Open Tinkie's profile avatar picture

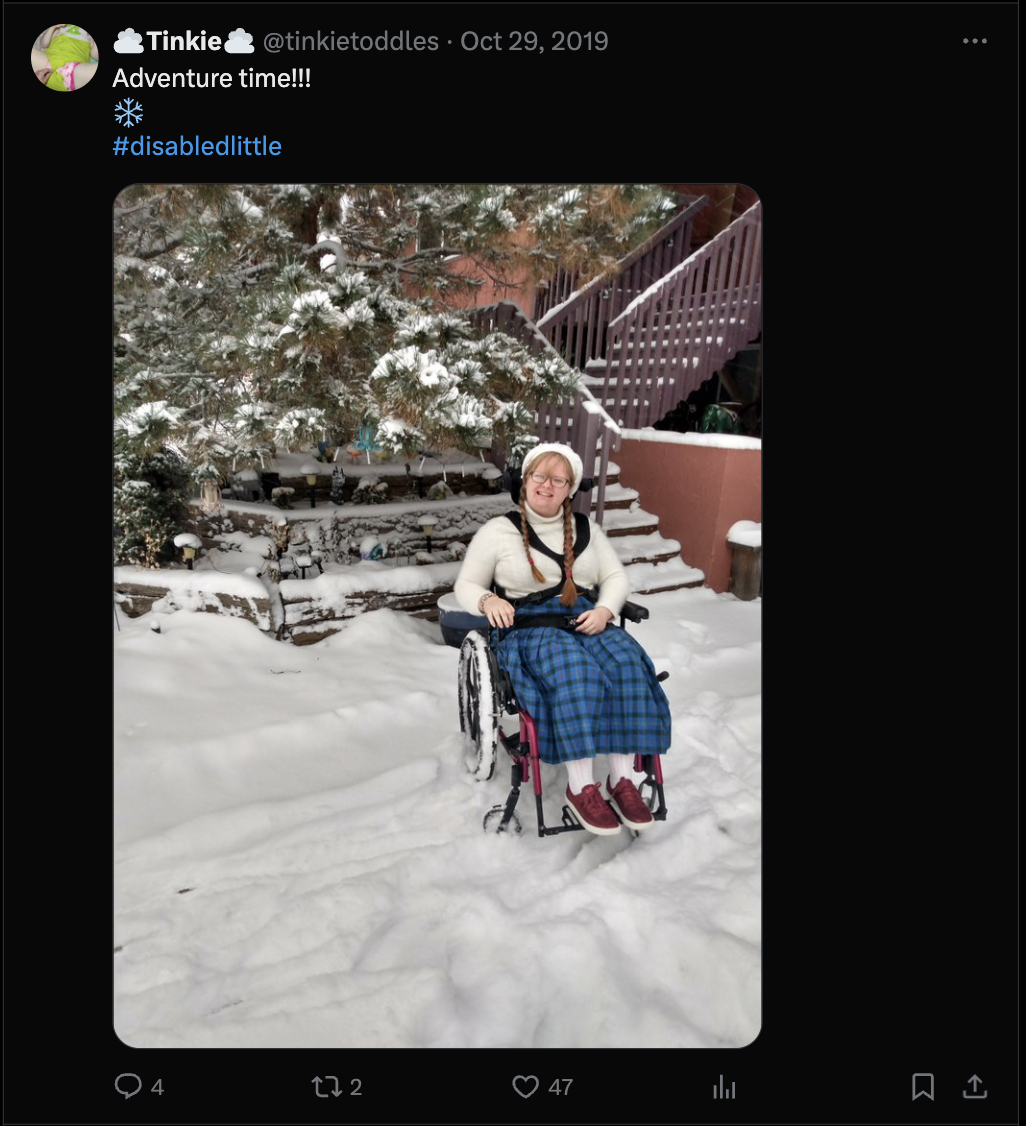(65, 57)
